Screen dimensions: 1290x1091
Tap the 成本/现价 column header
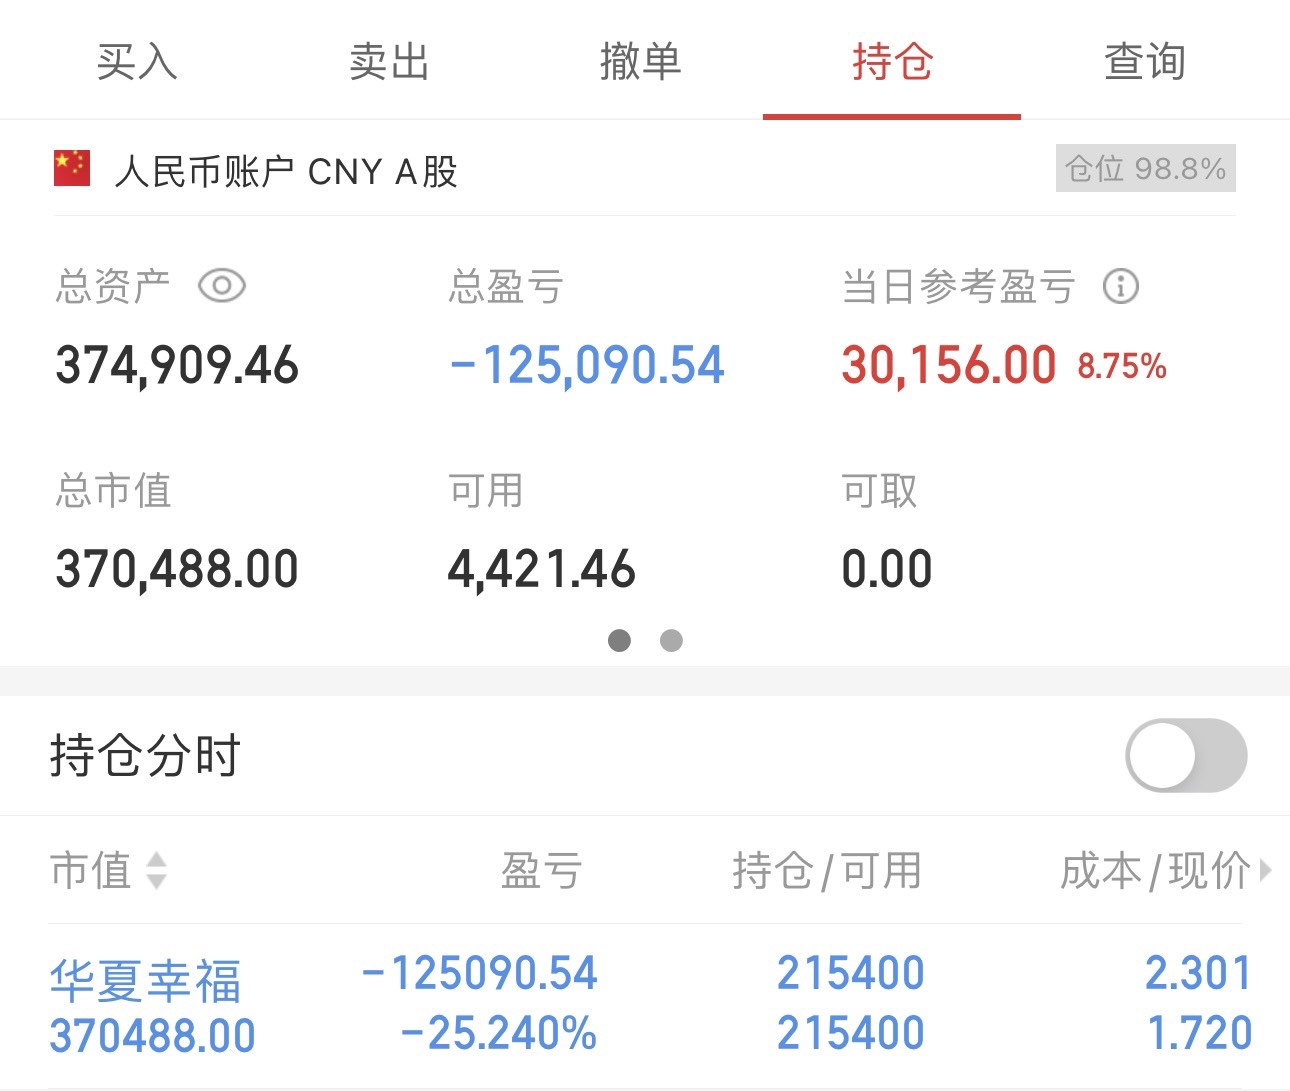[x=1154, y=870]
